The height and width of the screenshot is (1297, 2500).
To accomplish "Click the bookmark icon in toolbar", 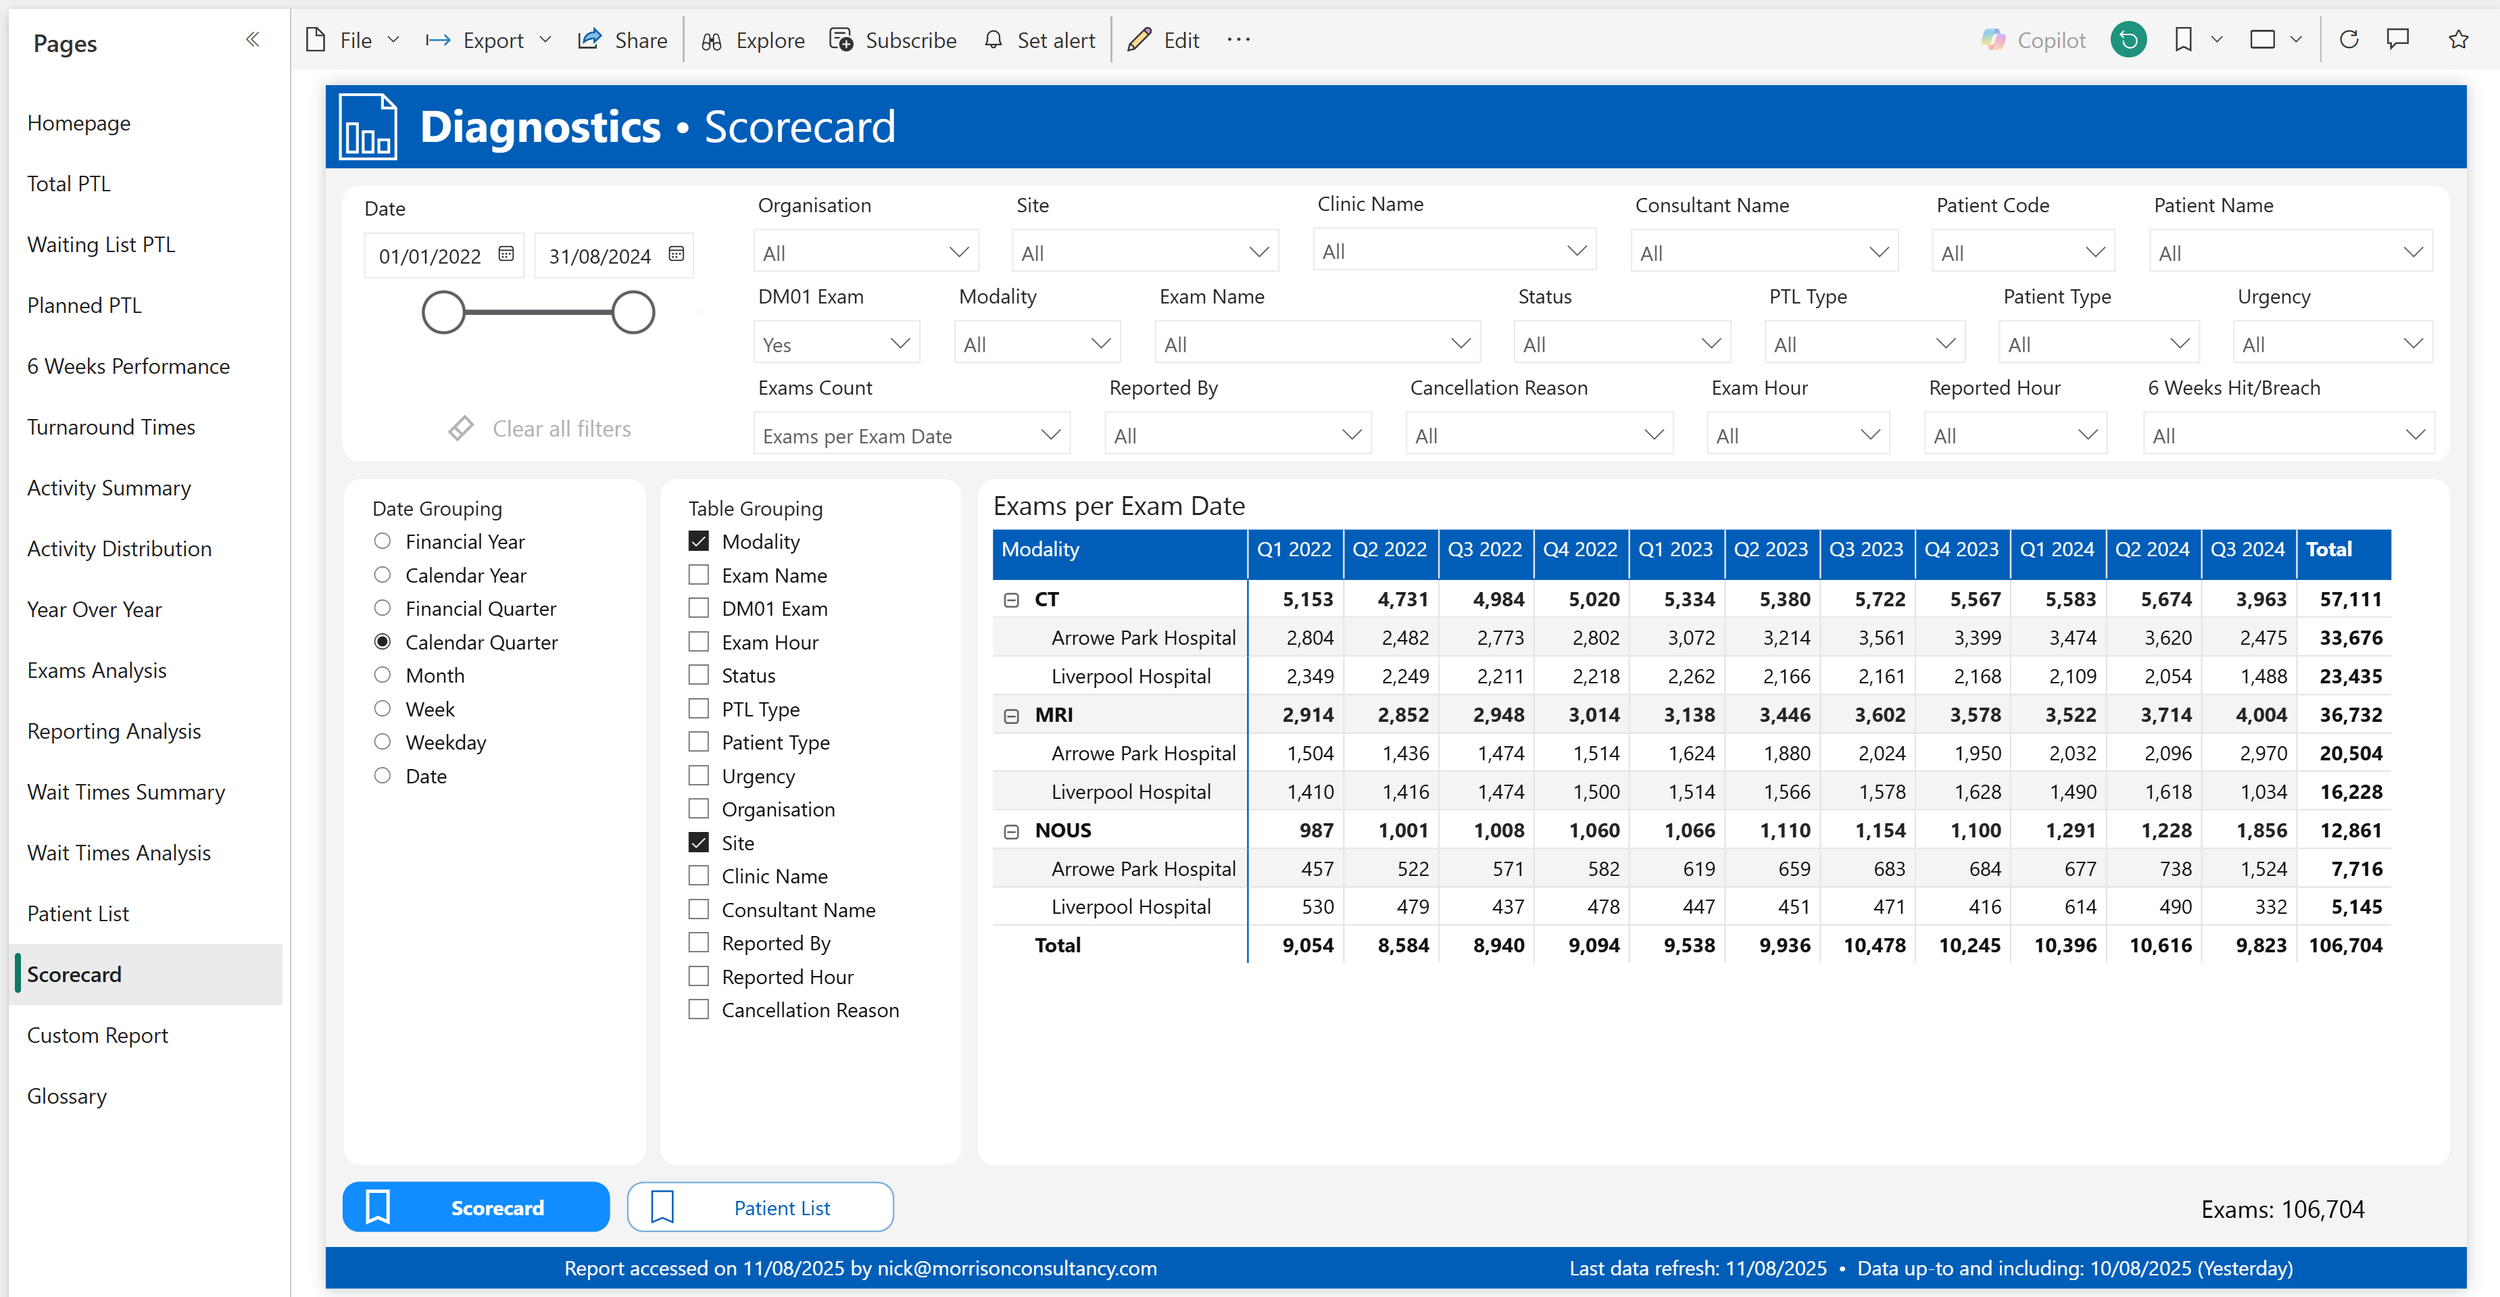I will [x=2183, y=40].
